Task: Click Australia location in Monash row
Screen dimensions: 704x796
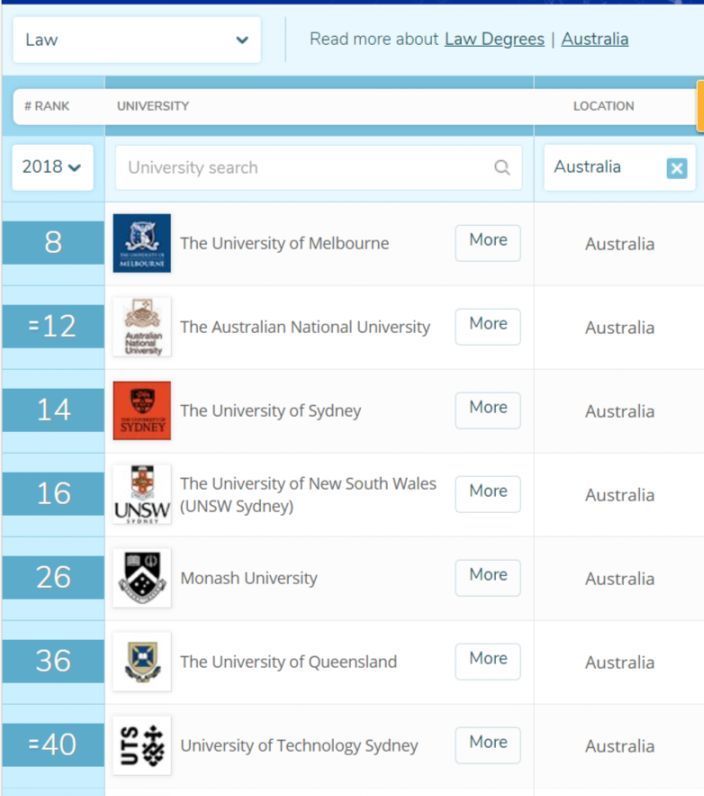Action: click(620, 579)
